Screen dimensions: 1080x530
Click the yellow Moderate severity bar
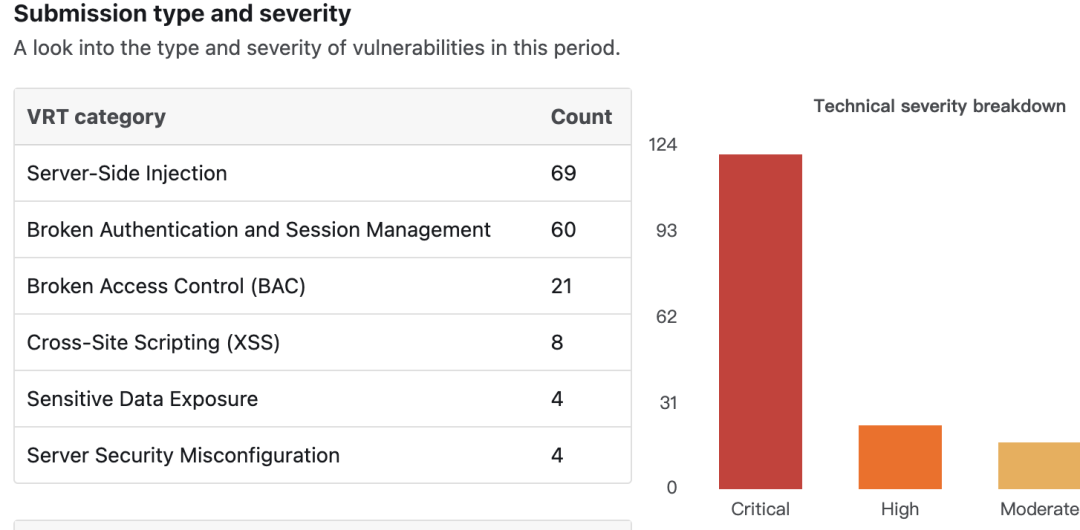click(1040, 465)
